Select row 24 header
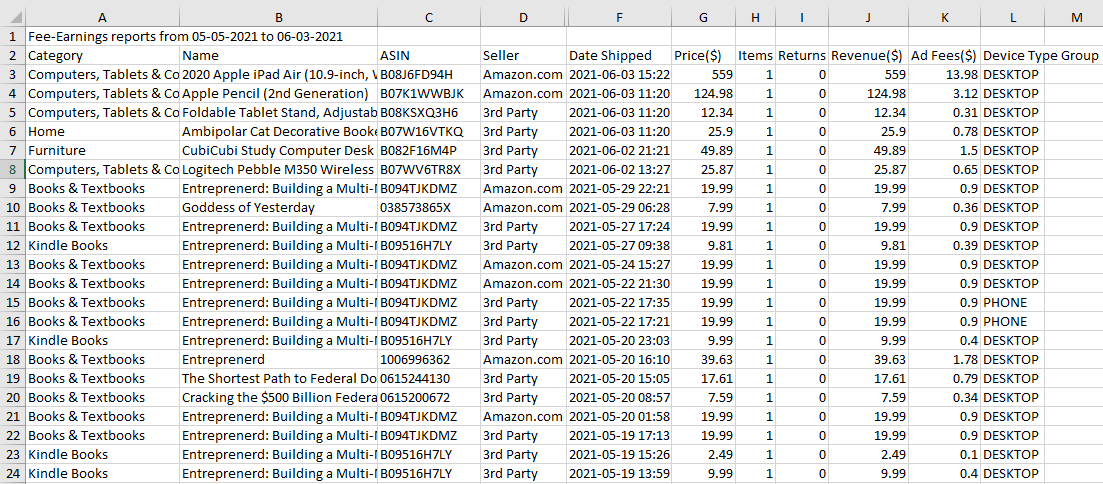The width and height of the screenshot is (1103, 484). coord(13,473)
